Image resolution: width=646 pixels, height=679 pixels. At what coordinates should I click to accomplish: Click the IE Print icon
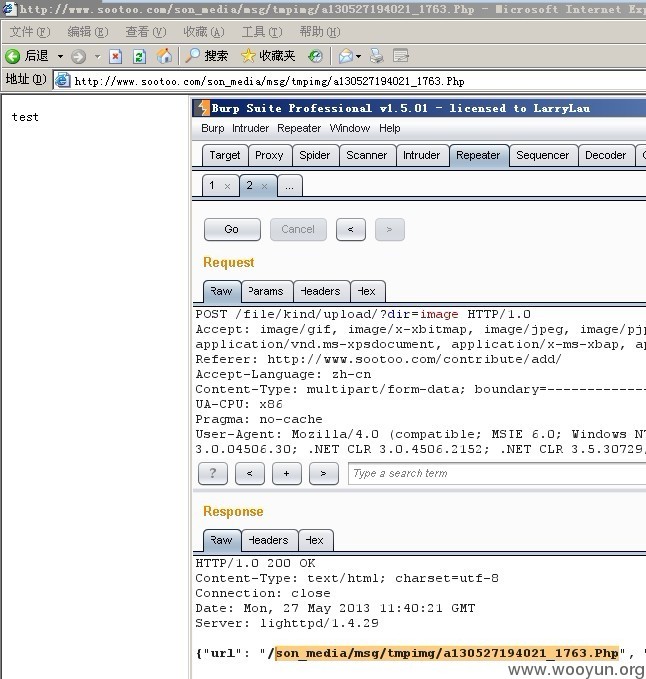[x=376, y=55]
